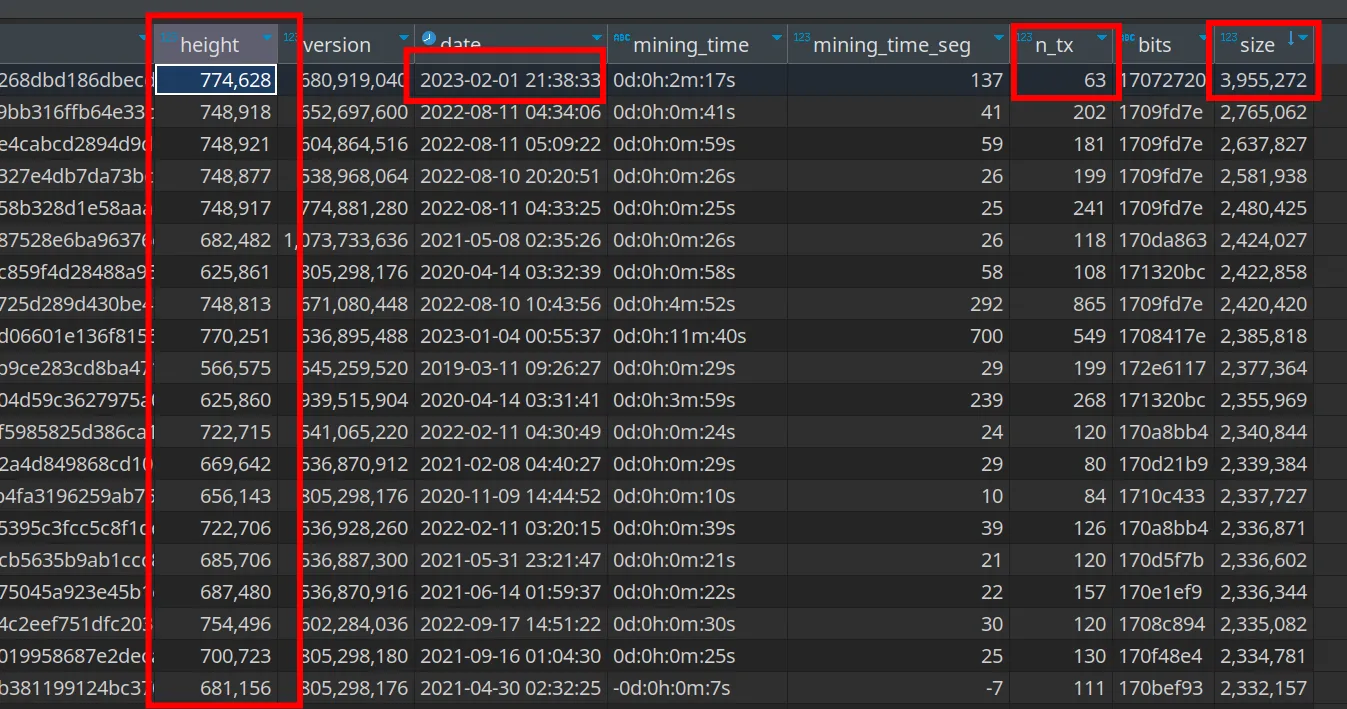Select the bits cell 17072720

pyautogui.click(x=1163, y=80)
